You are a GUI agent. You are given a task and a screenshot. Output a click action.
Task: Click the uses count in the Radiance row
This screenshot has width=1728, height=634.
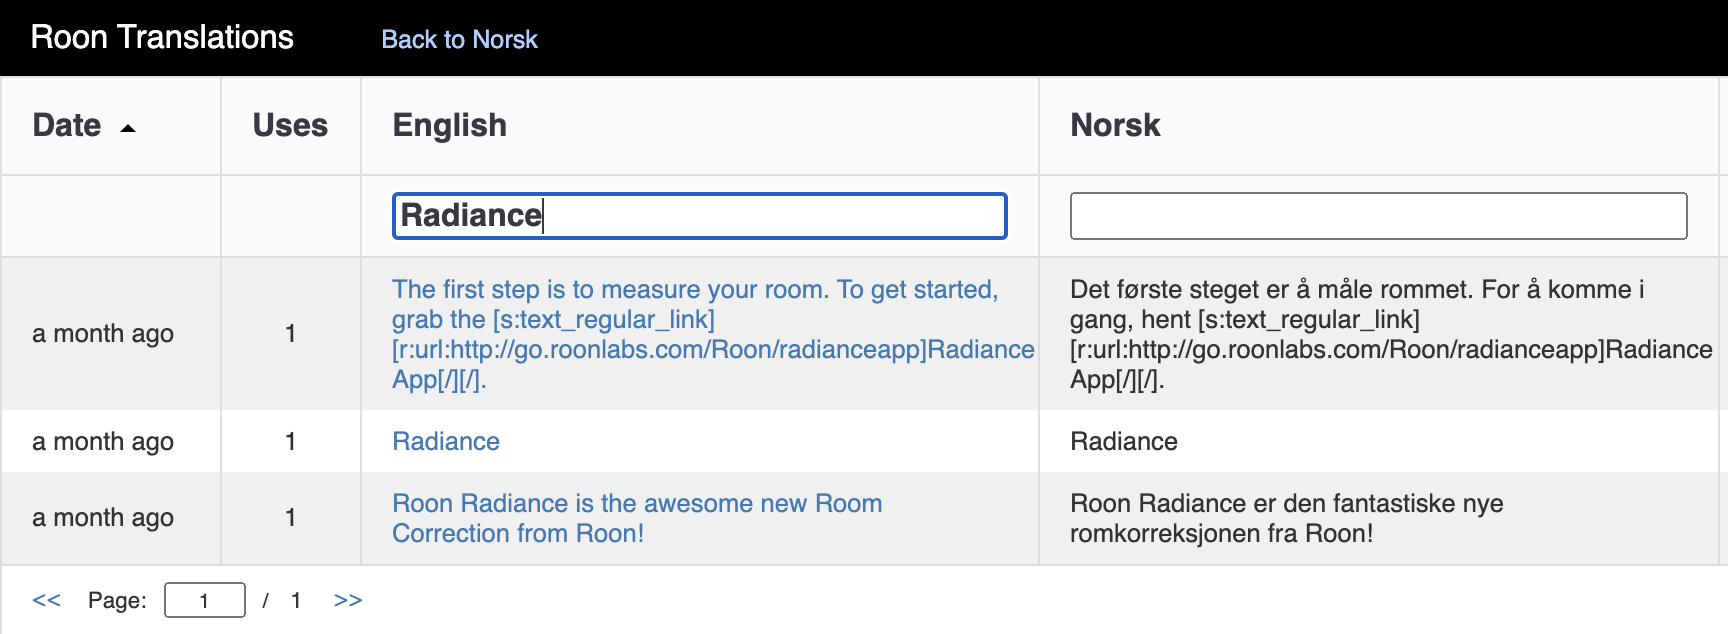(290, 441)
